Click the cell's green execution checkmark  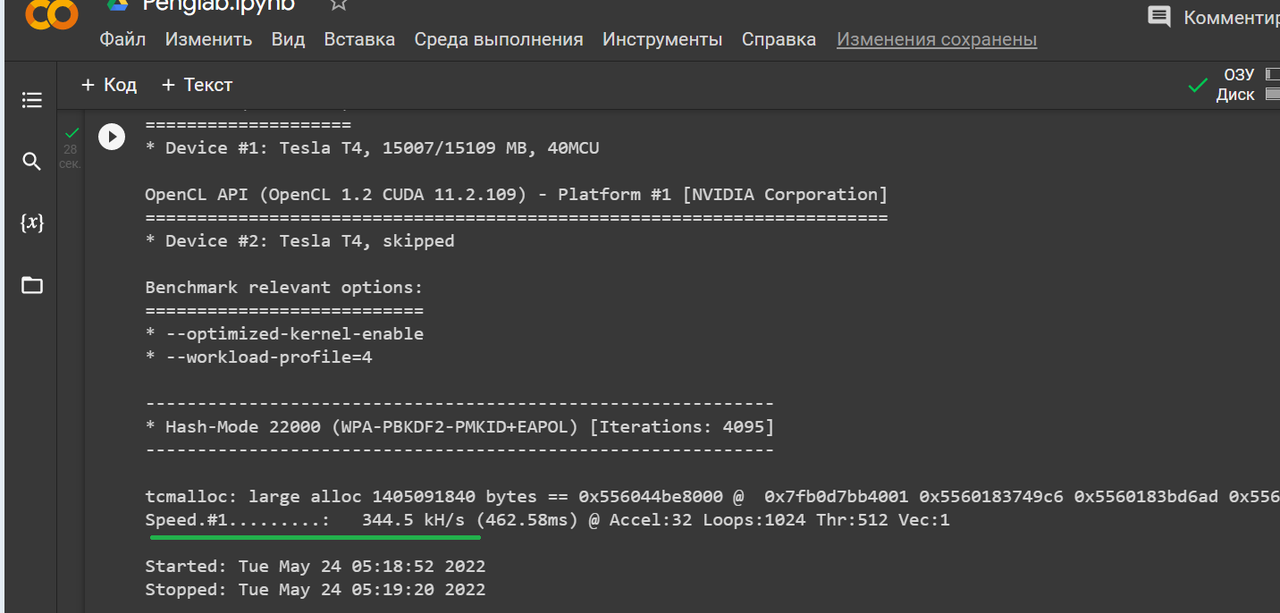pos(71,132)
